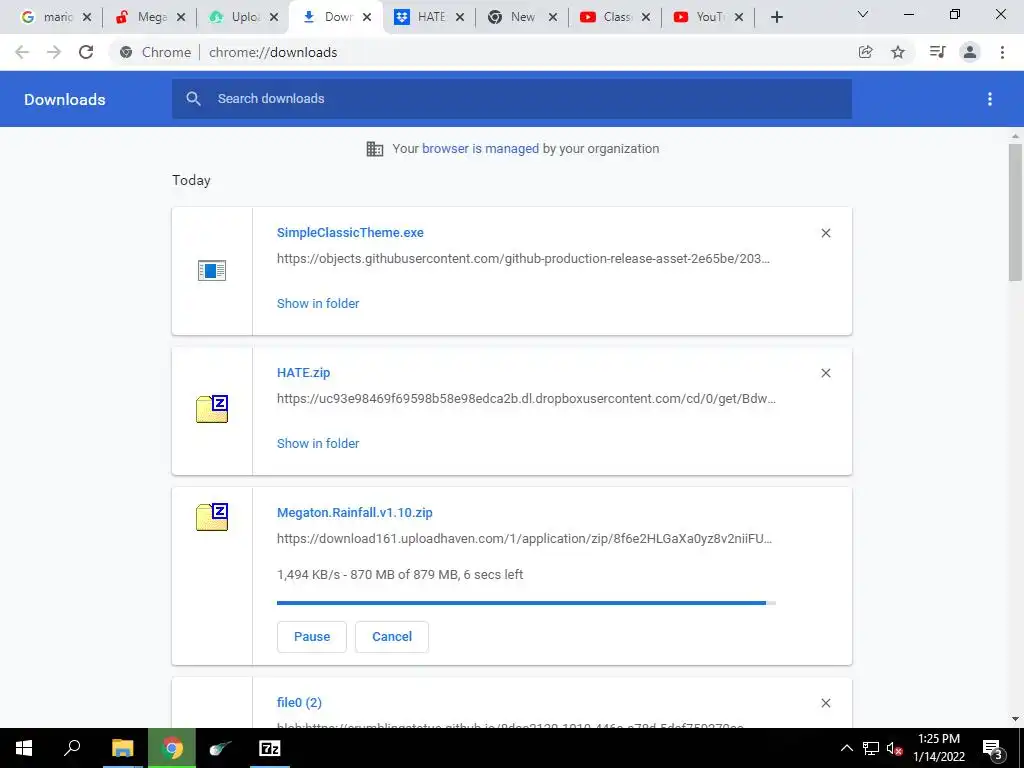Open the Downloads page more actions menu
Viewport: 1024px width, 768px height.
click(x=990, y=99)
